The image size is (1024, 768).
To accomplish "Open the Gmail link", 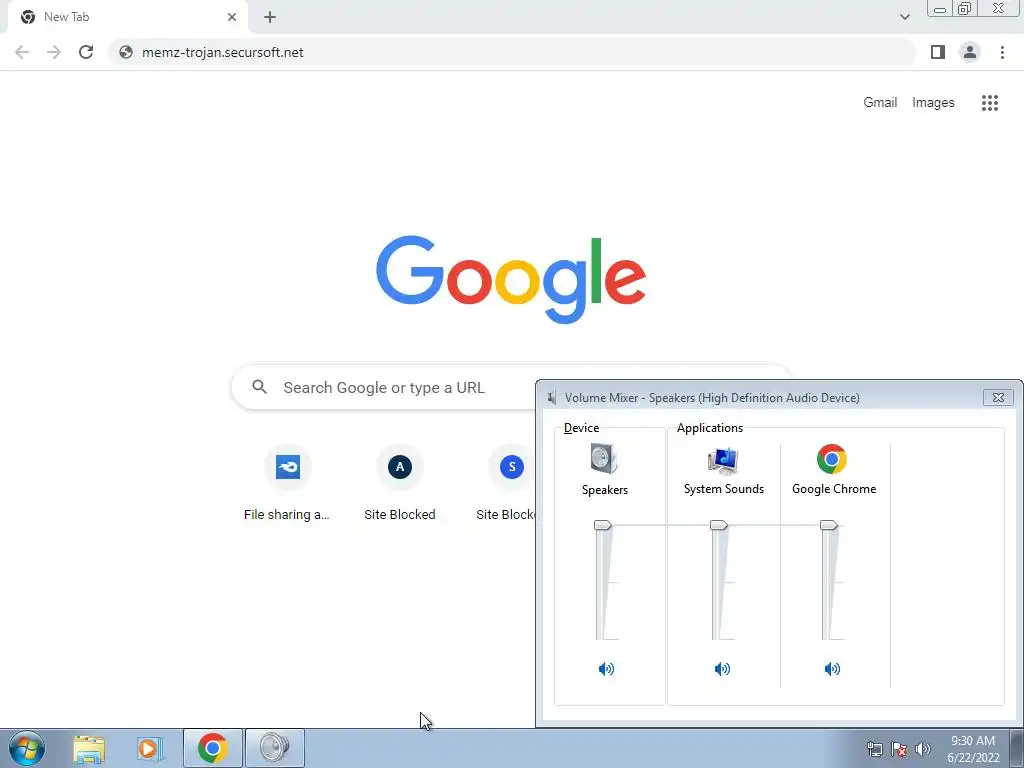I will (x=880, y=103).
